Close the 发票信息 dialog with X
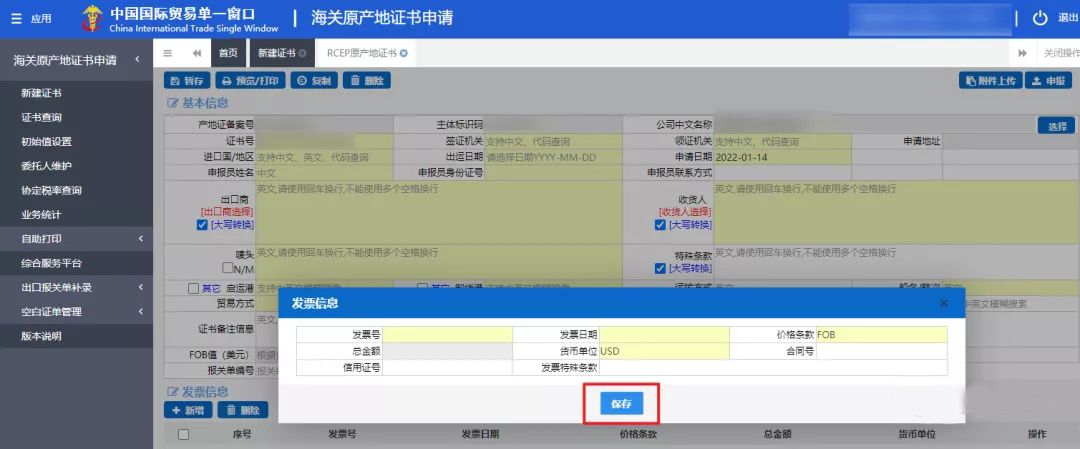1080x449 pixels. (x=943, y=303)
